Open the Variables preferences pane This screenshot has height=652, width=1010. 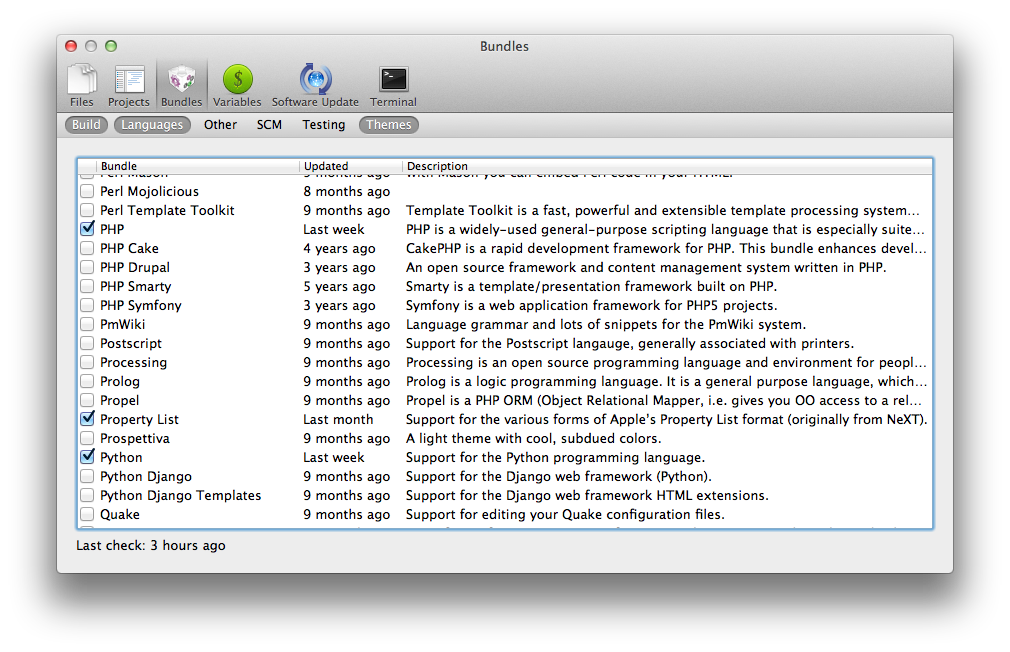(x=237, y=86)
